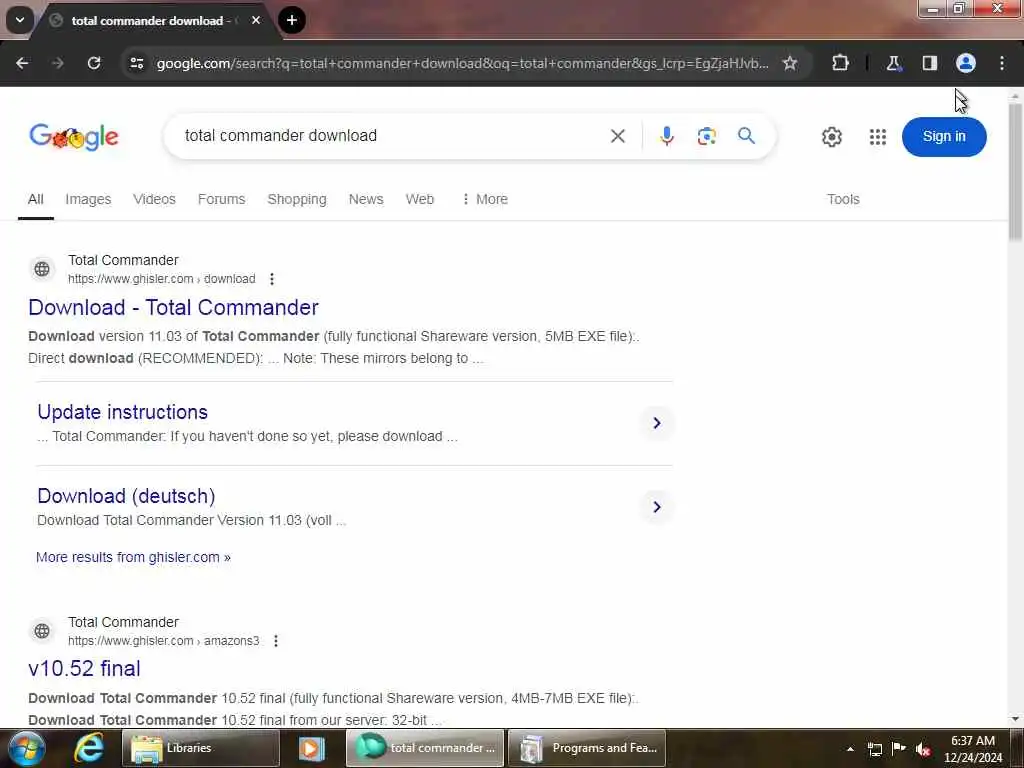
Task: Open the Google apps grid
Action: pyautogui.click(x=878, y=137)
